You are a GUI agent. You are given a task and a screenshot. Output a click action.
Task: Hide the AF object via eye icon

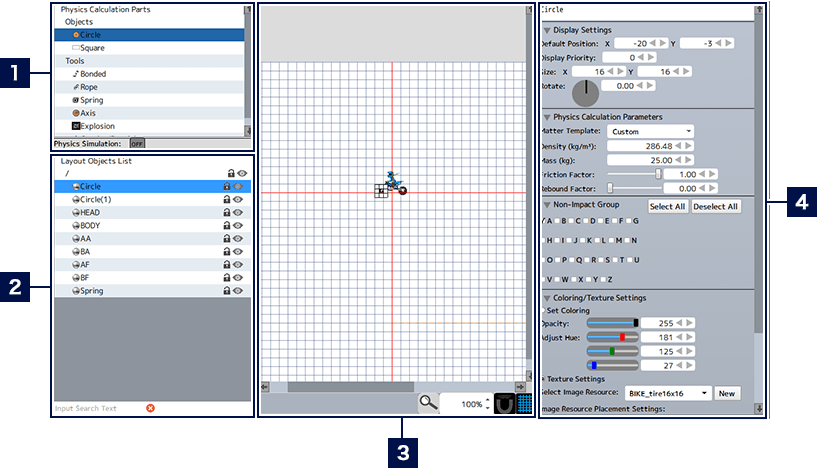[238, 265]
